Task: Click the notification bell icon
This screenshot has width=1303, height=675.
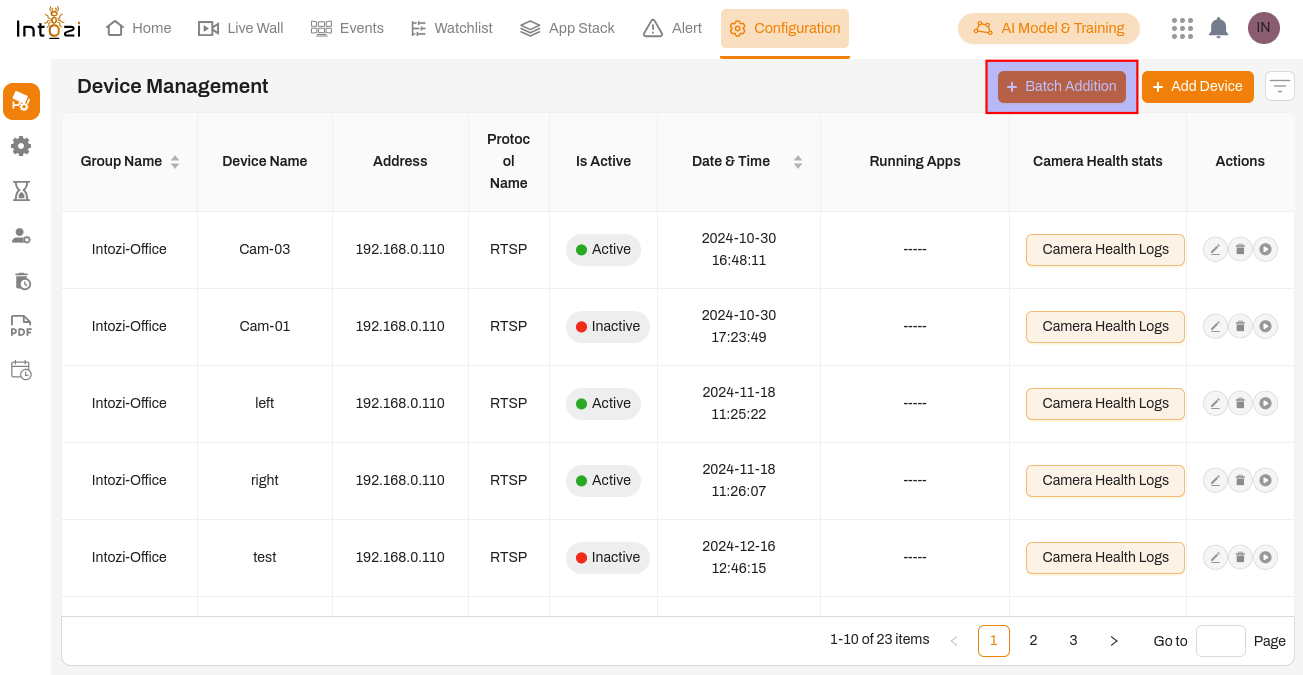Action: coord(1218,28)
